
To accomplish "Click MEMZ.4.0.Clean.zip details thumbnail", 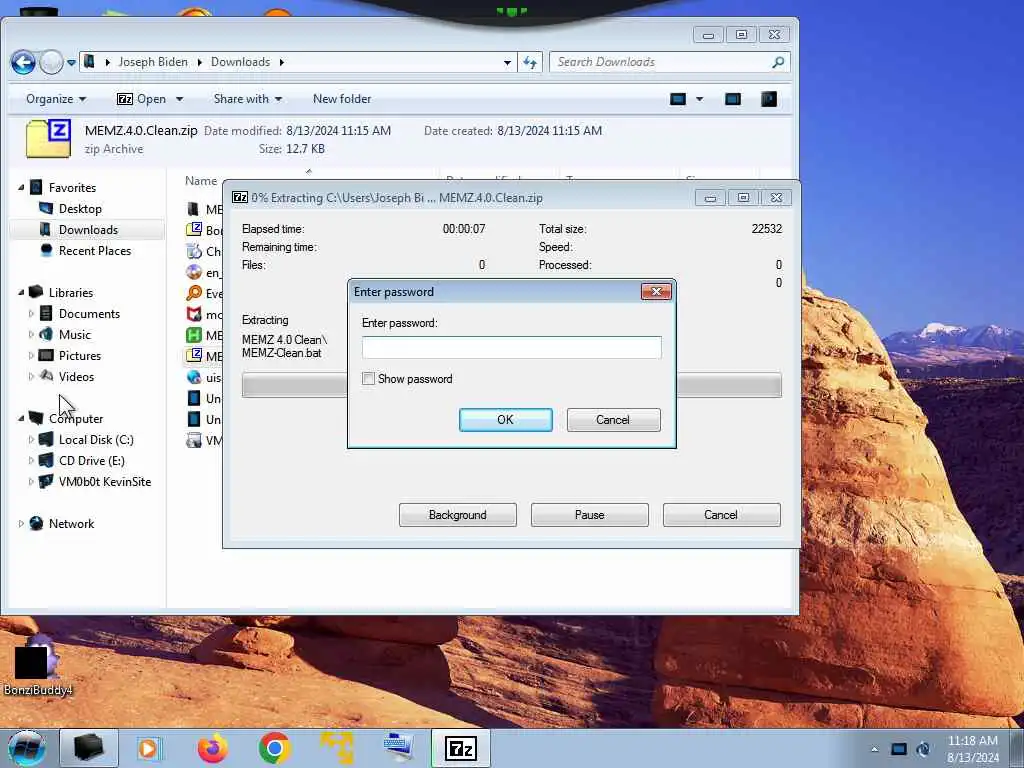I will coord(48,138).
